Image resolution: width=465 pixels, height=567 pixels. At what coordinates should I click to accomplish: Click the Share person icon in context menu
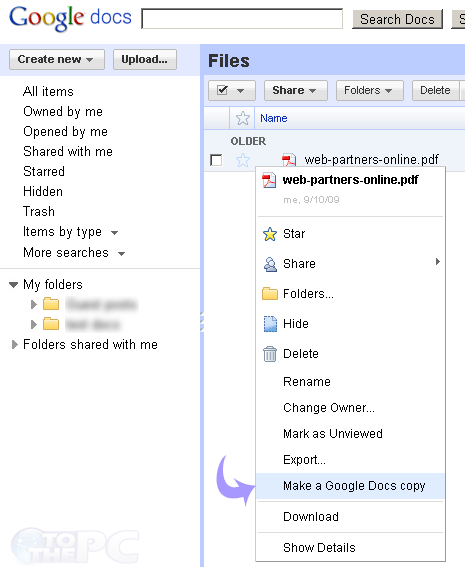pyautogui.click(x=270, y=264)
